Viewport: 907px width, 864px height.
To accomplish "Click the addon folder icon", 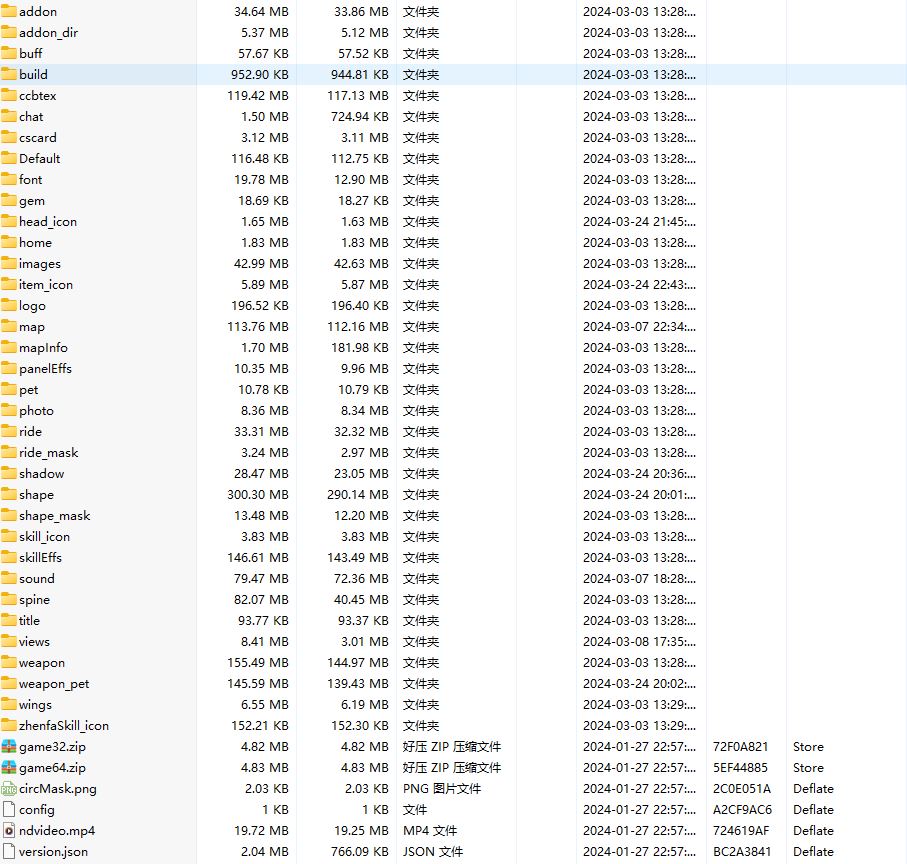I will [9, 11].
